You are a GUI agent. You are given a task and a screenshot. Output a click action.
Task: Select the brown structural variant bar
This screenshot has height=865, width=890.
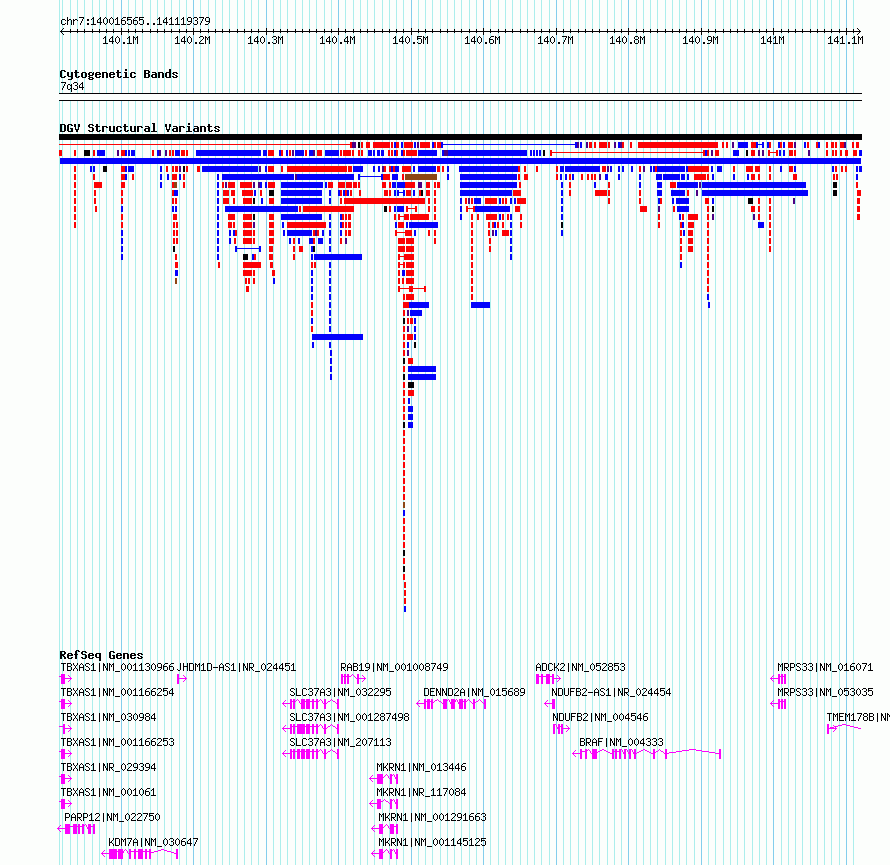tap(421, 177)
